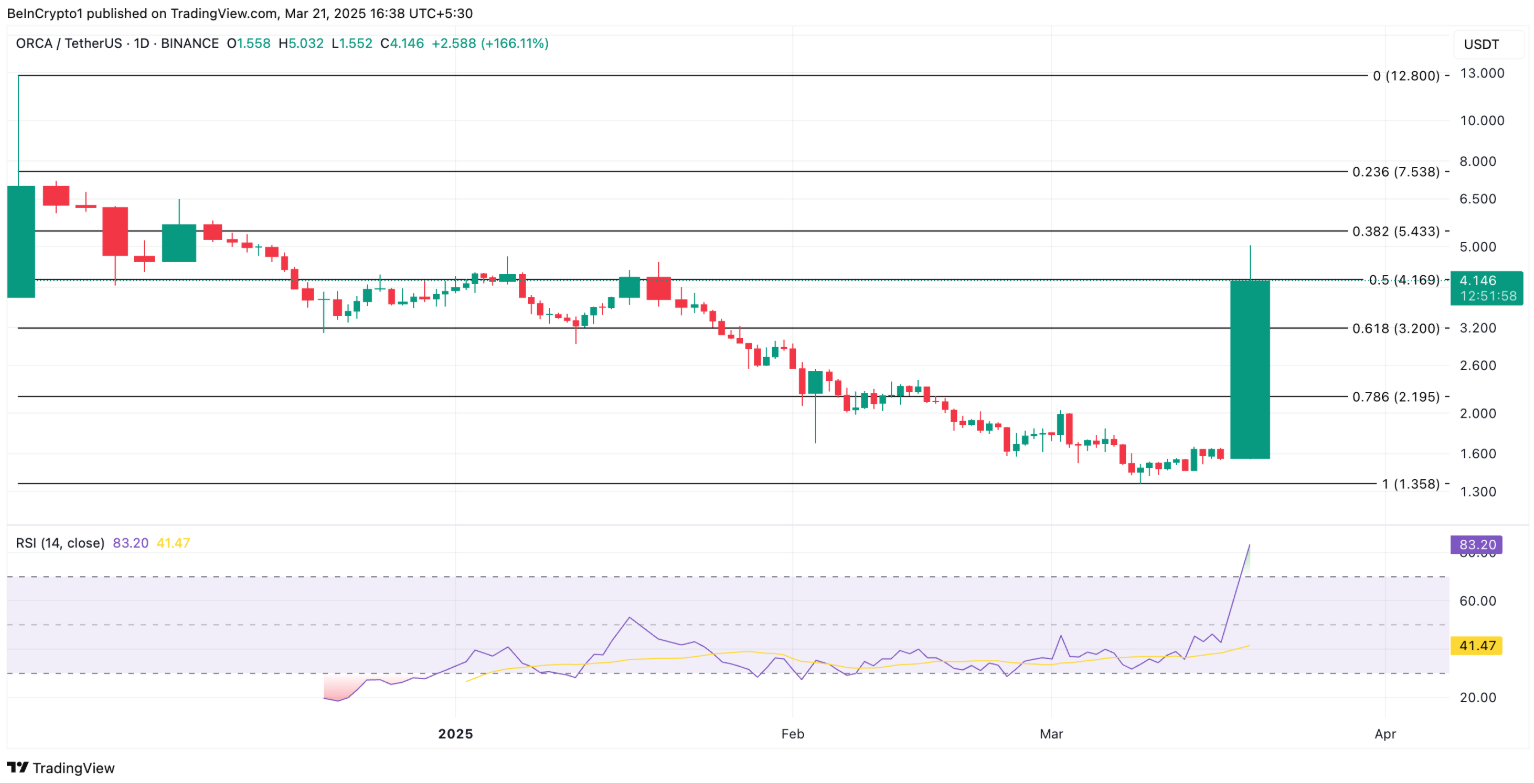
Task: Click the 60.00 RSI axis label
Action: click(x=1478, y=601)
